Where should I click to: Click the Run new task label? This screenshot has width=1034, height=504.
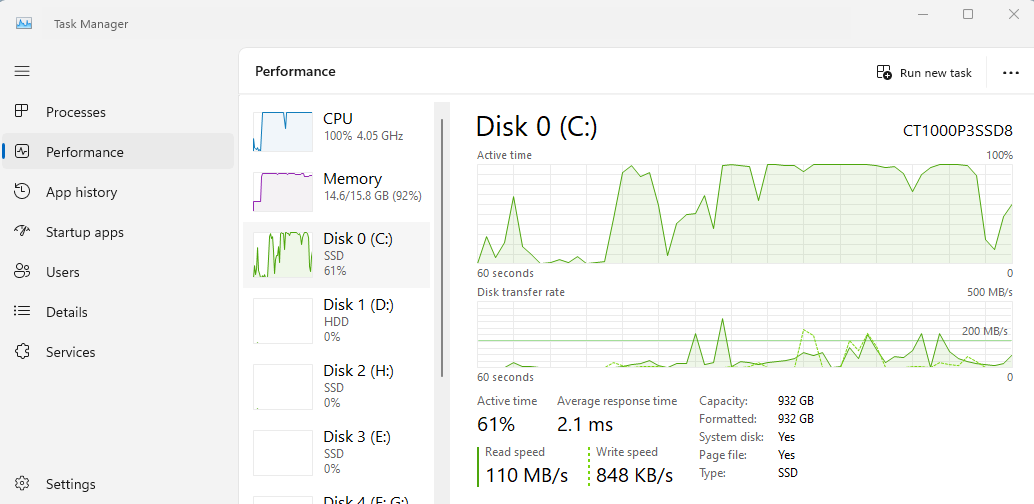point(936,73)
